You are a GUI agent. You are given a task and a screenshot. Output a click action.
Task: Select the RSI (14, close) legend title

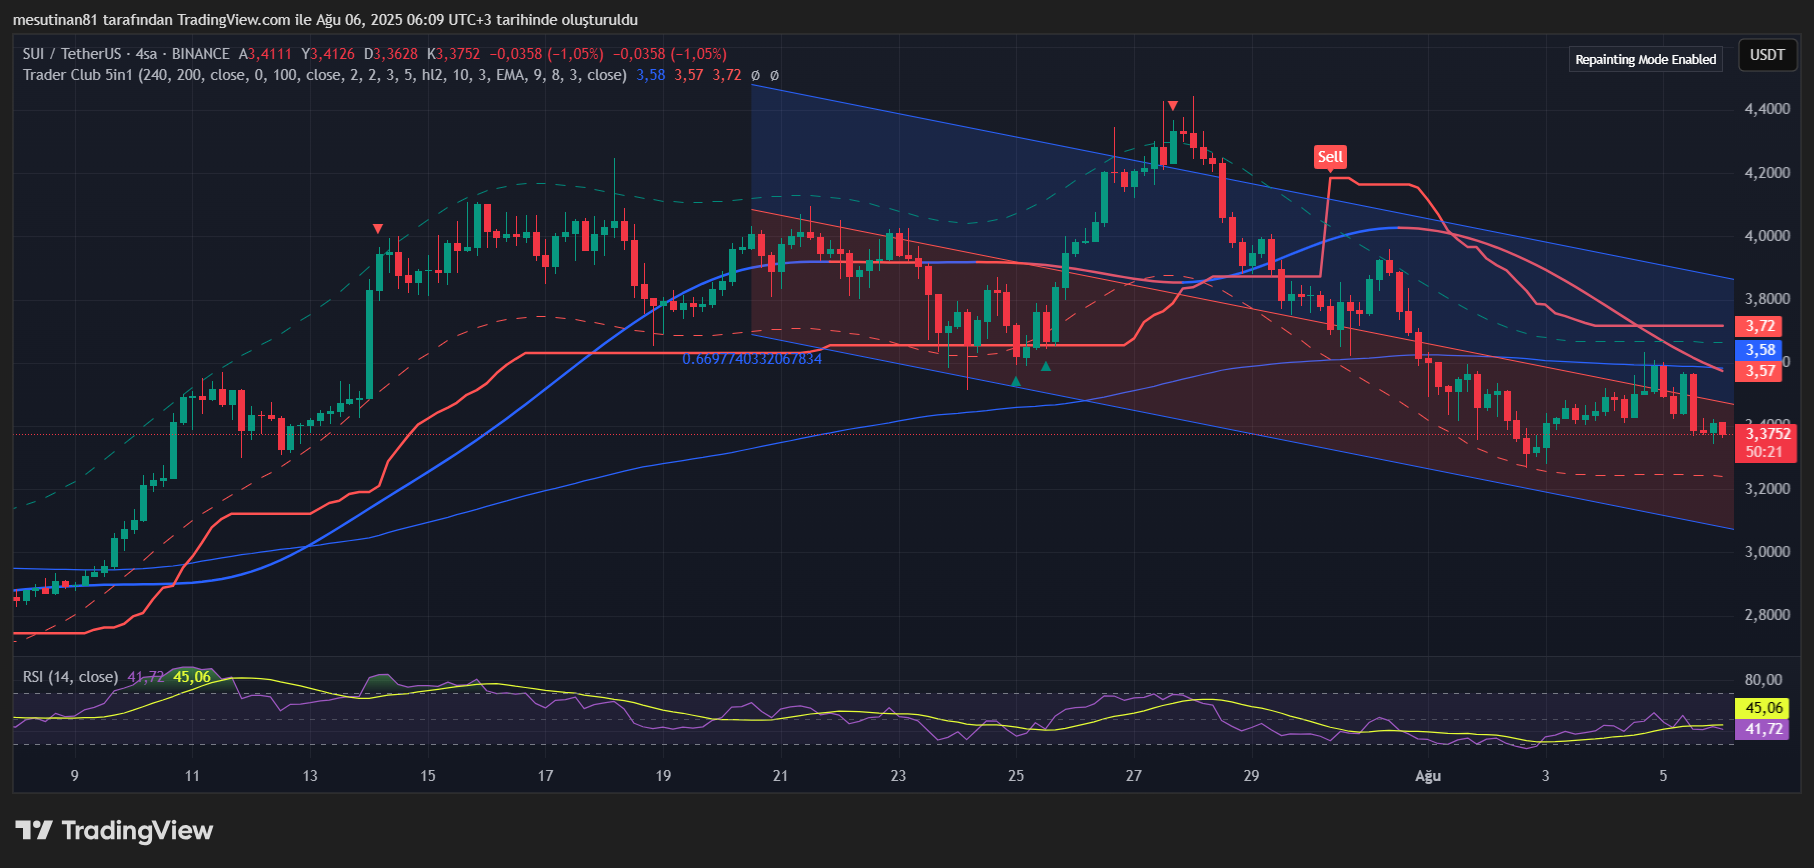pos(70,677)
